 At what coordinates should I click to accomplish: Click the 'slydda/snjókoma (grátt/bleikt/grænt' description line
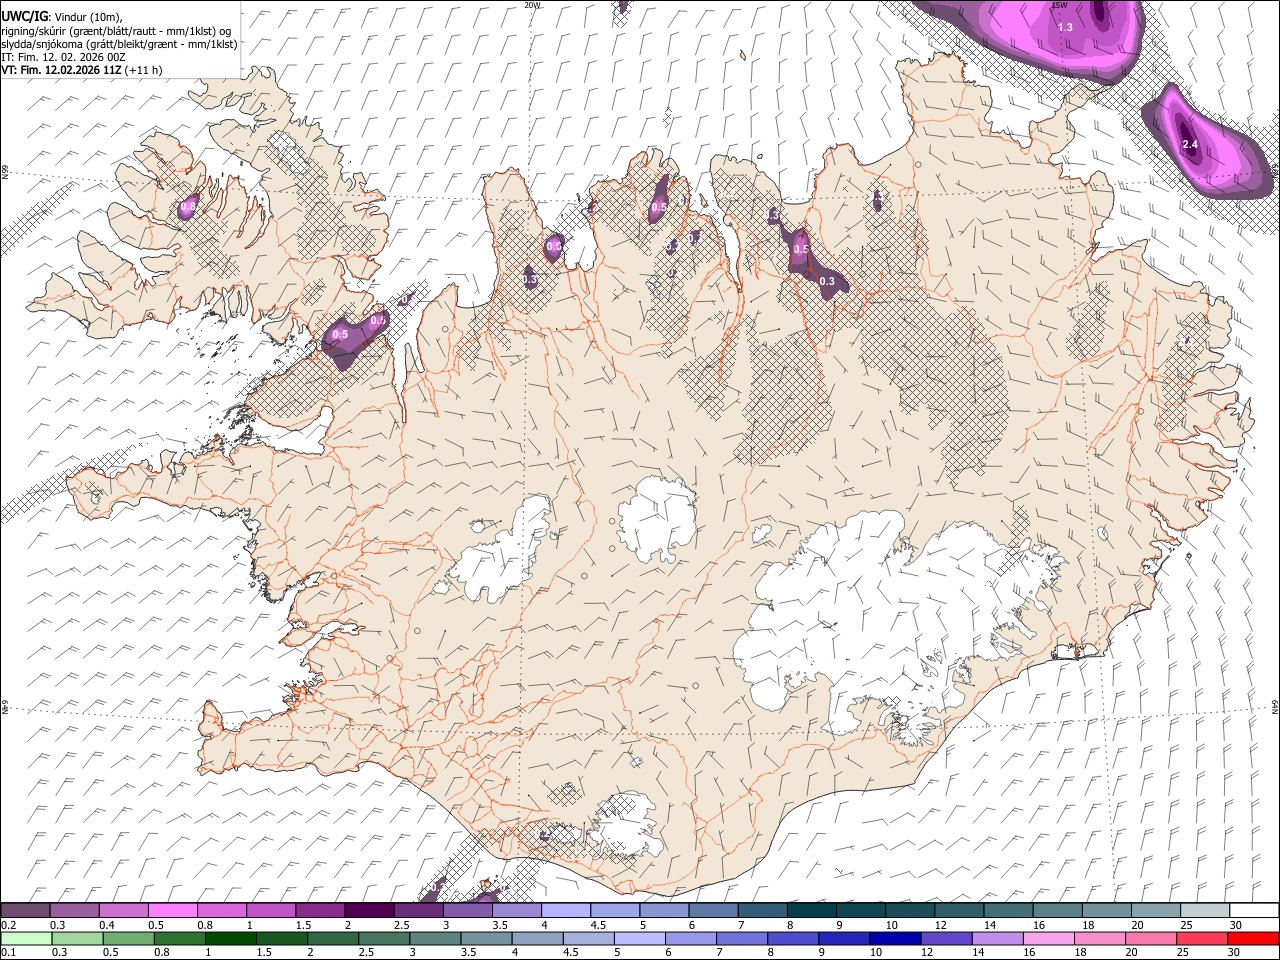(x=119, y=43)
